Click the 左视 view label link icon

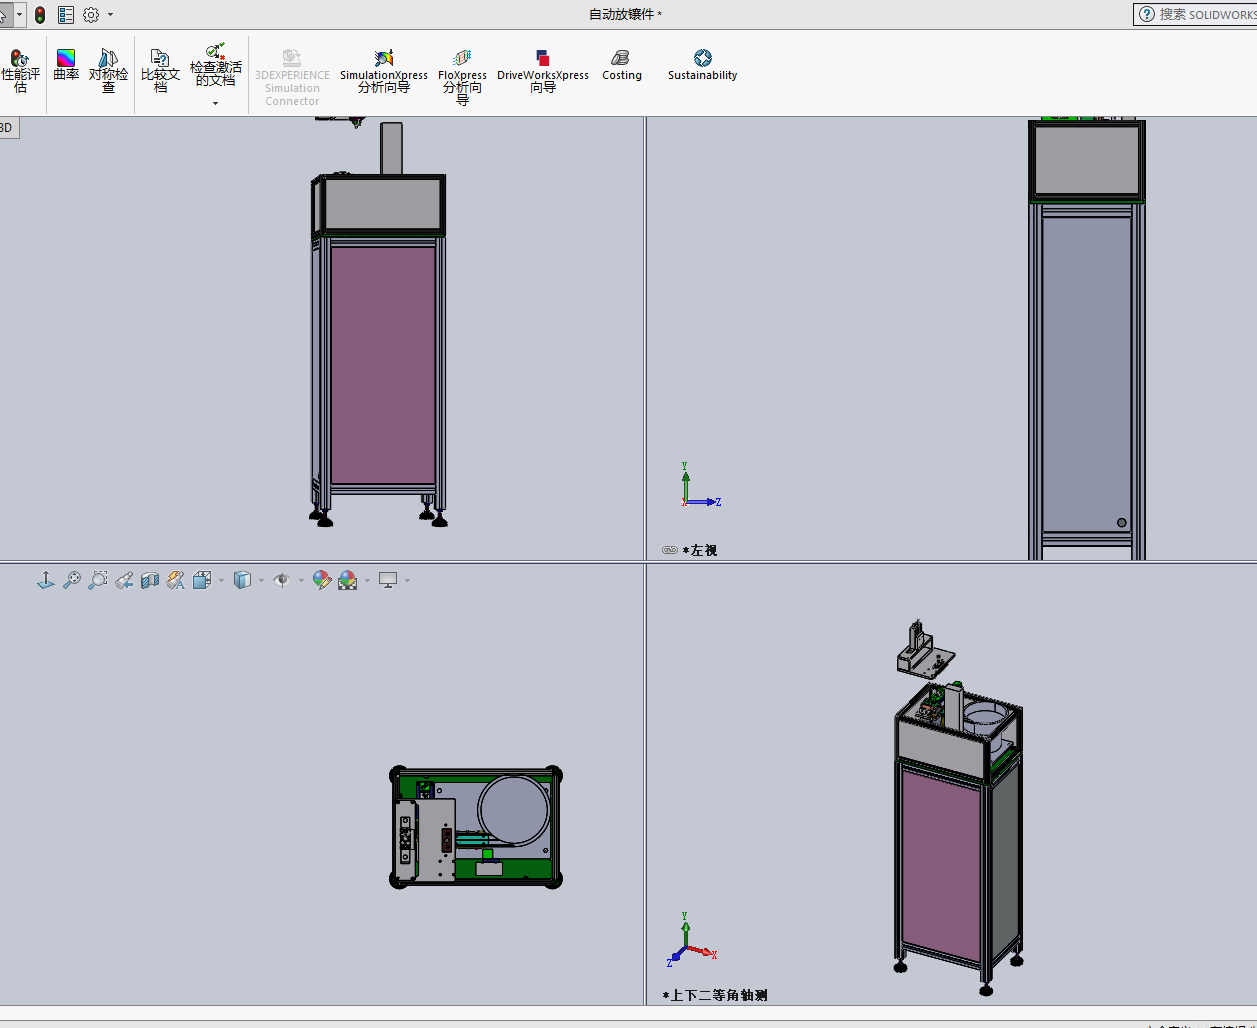point(670,550)
